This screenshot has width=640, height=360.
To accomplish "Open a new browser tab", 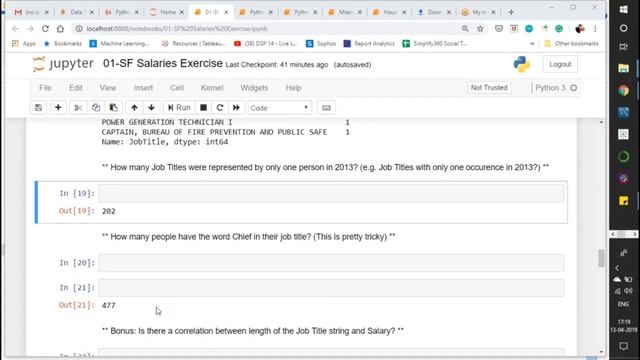I will [x=511, y=12].
